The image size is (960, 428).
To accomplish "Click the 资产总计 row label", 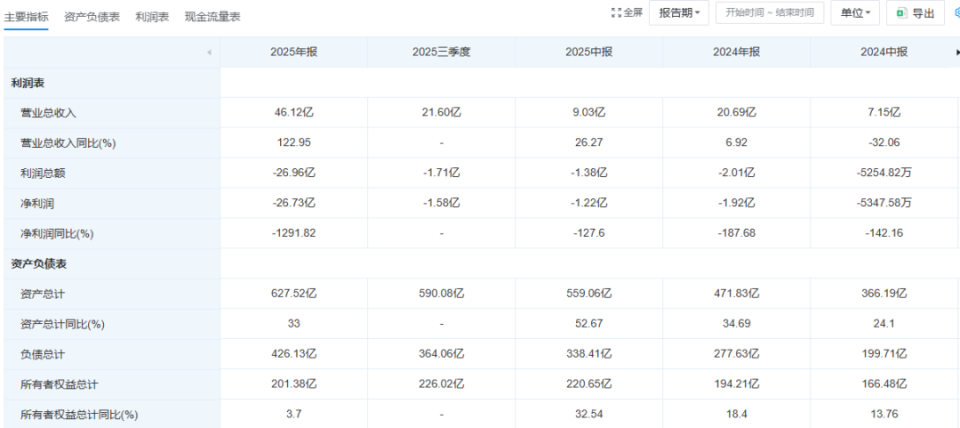I will [x=43, y=294].
